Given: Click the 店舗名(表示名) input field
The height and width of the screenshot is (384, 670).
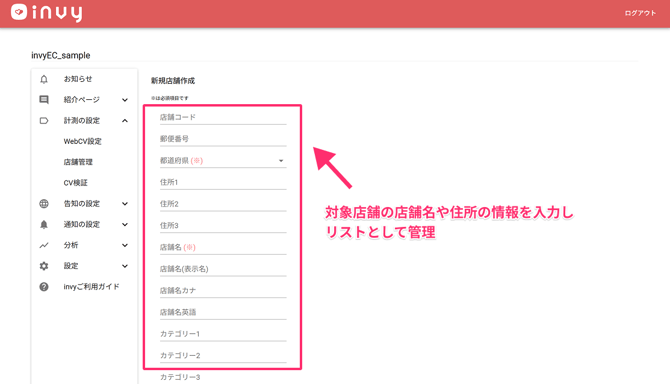Looking at the screenshot, I should coord(223,269).
